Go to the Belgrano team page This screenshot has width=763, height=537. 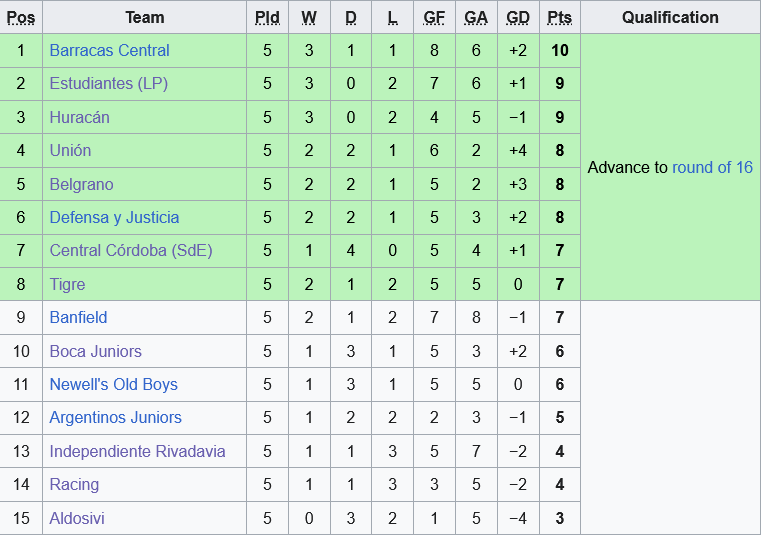point(81,185)
